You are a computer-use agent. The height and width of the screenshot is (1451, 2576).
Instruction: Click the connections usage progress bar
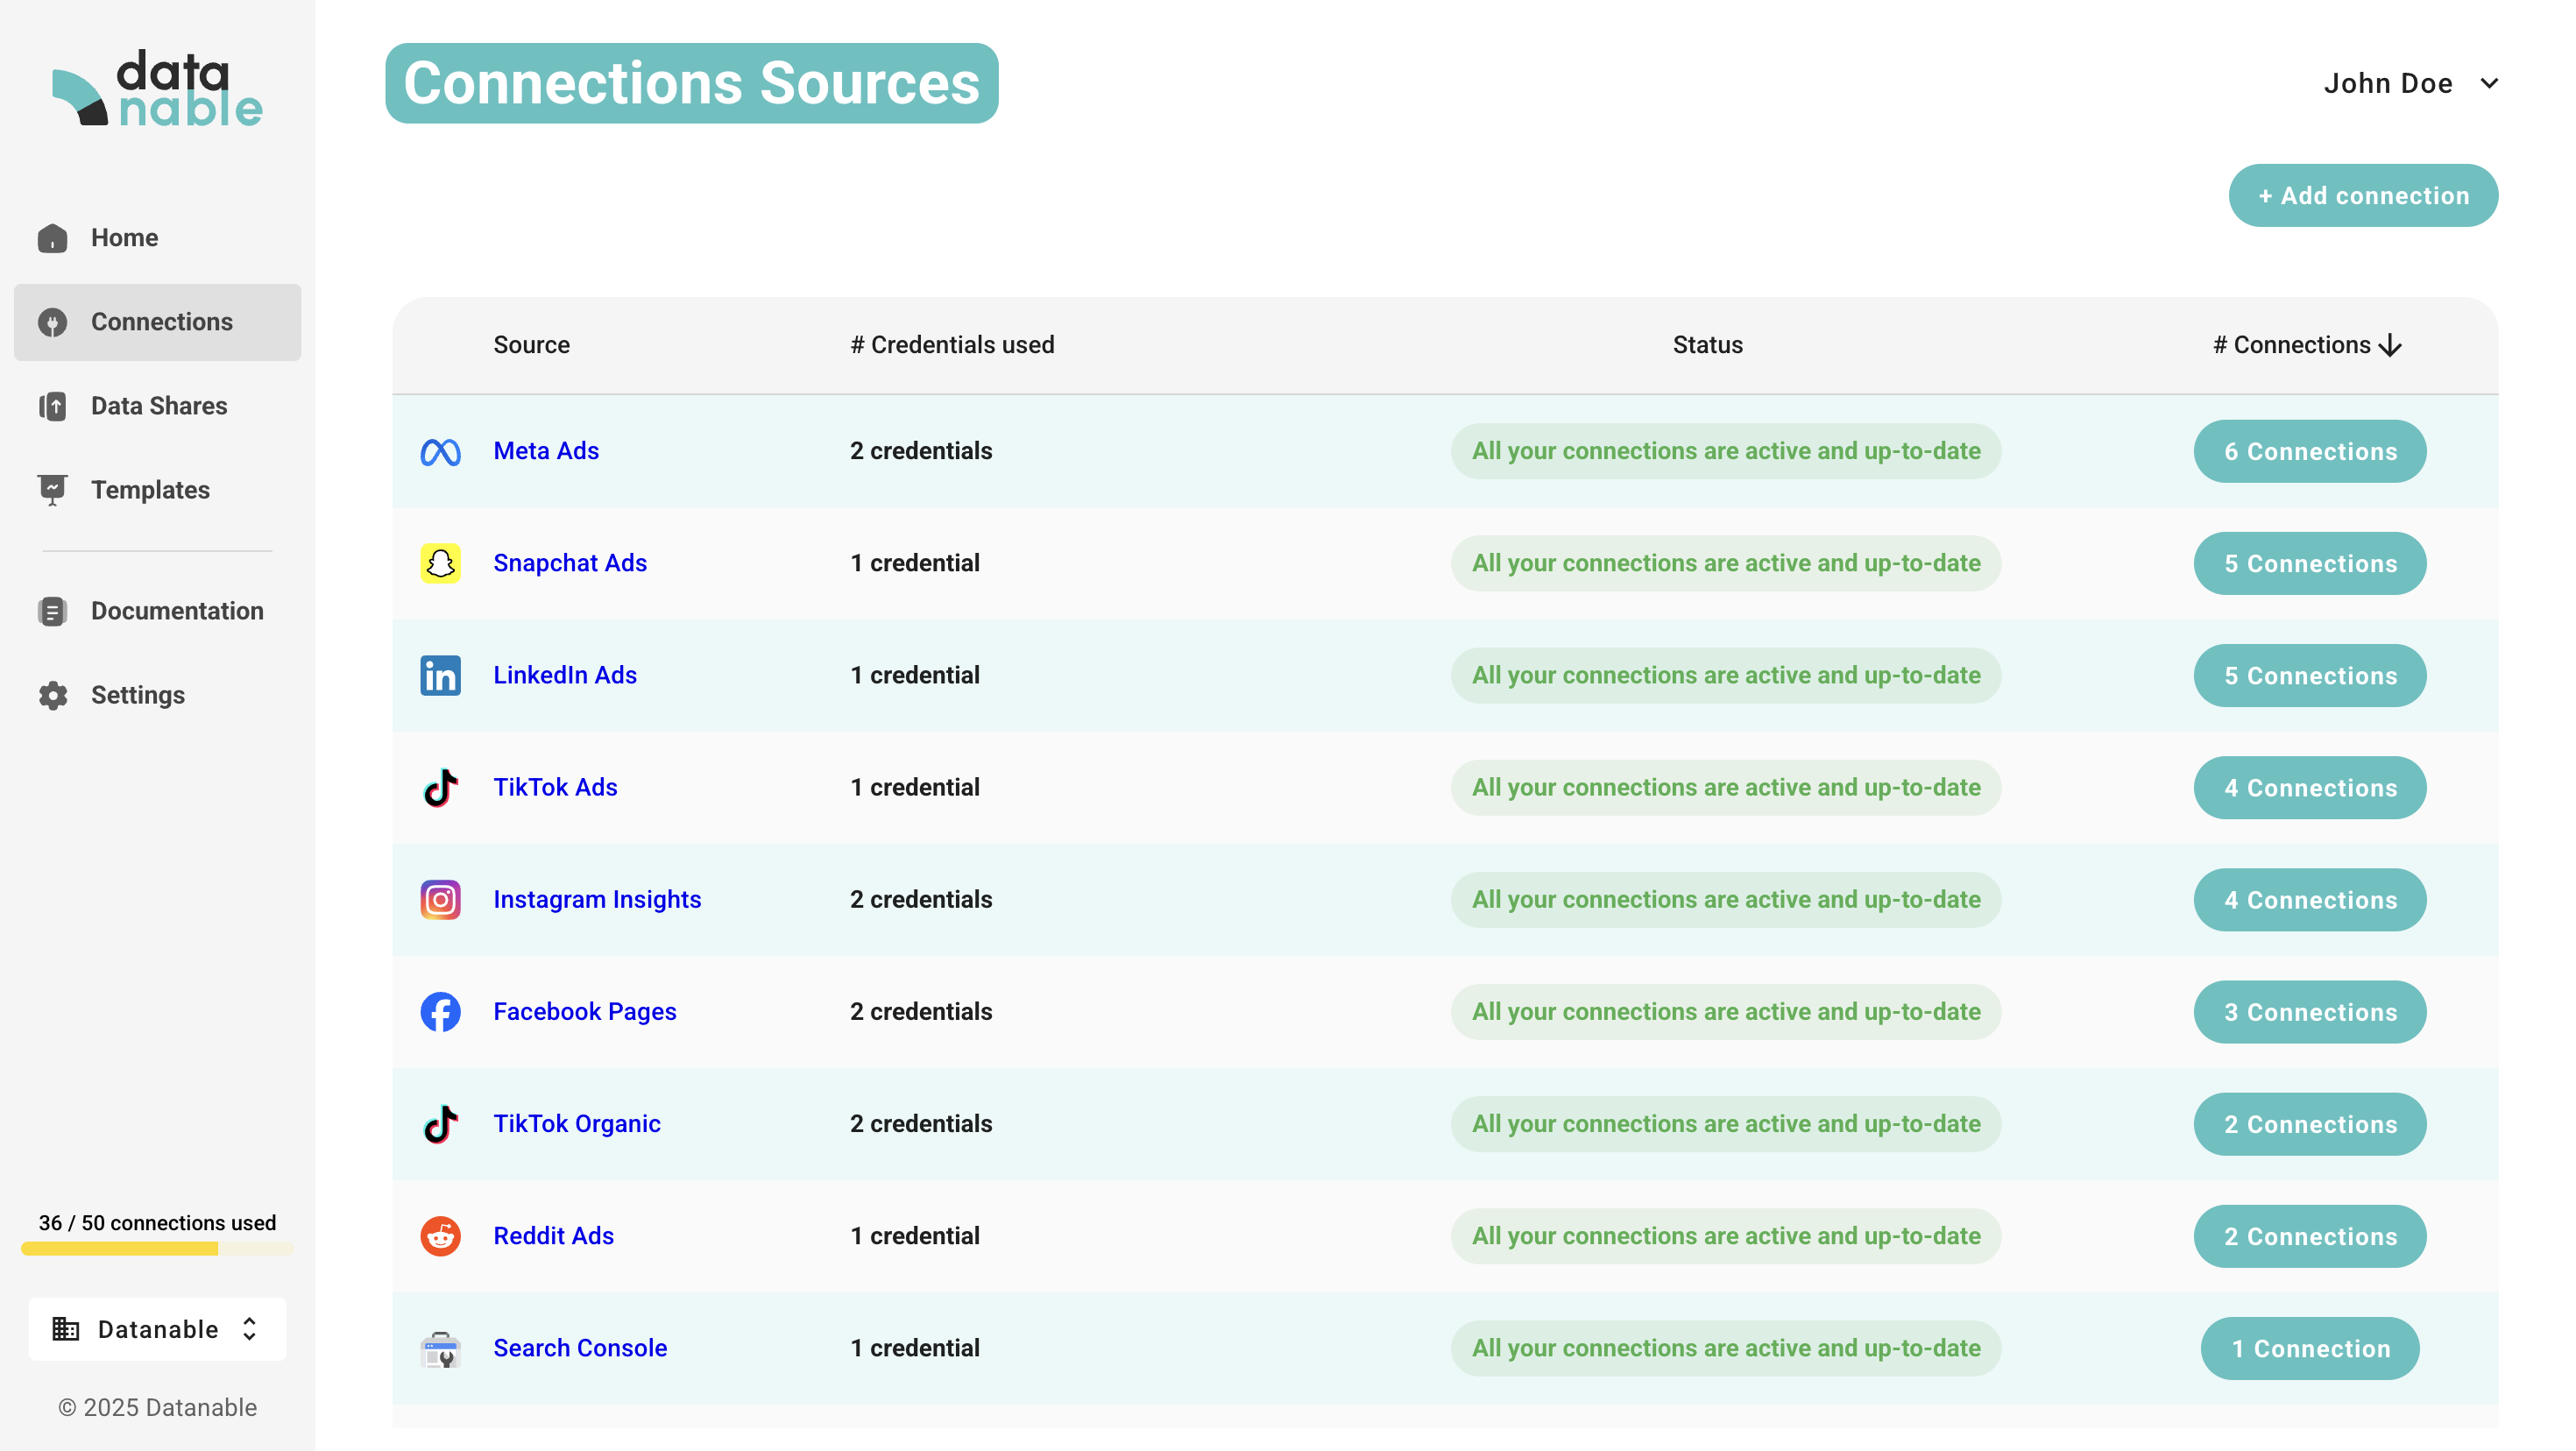(x=157, y=1248)
